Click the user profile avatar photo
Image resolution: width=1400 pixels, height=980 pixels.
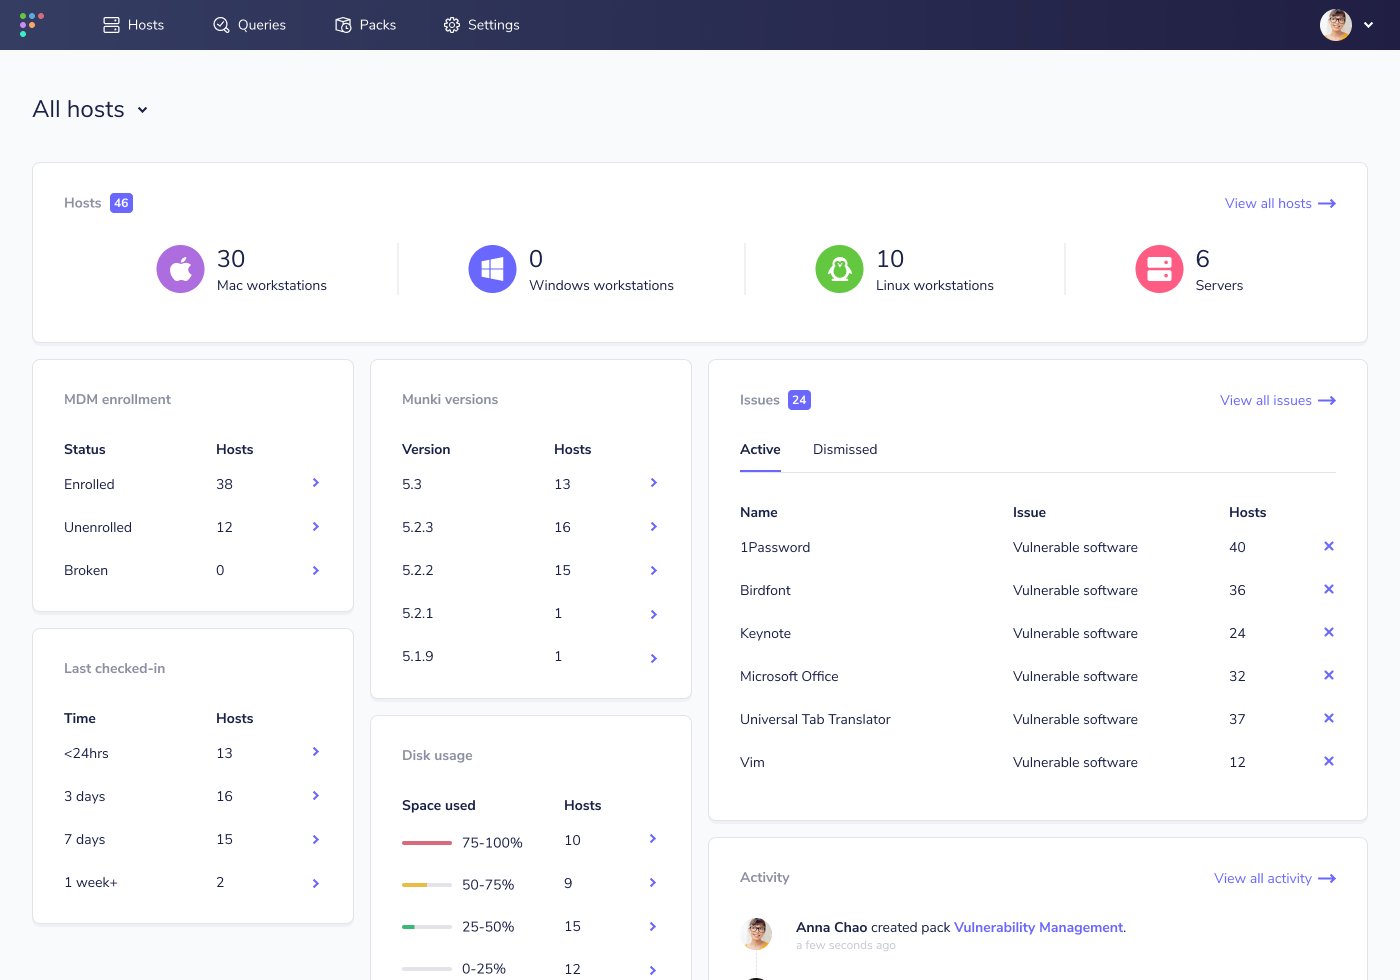click(x=1336, y=24)
